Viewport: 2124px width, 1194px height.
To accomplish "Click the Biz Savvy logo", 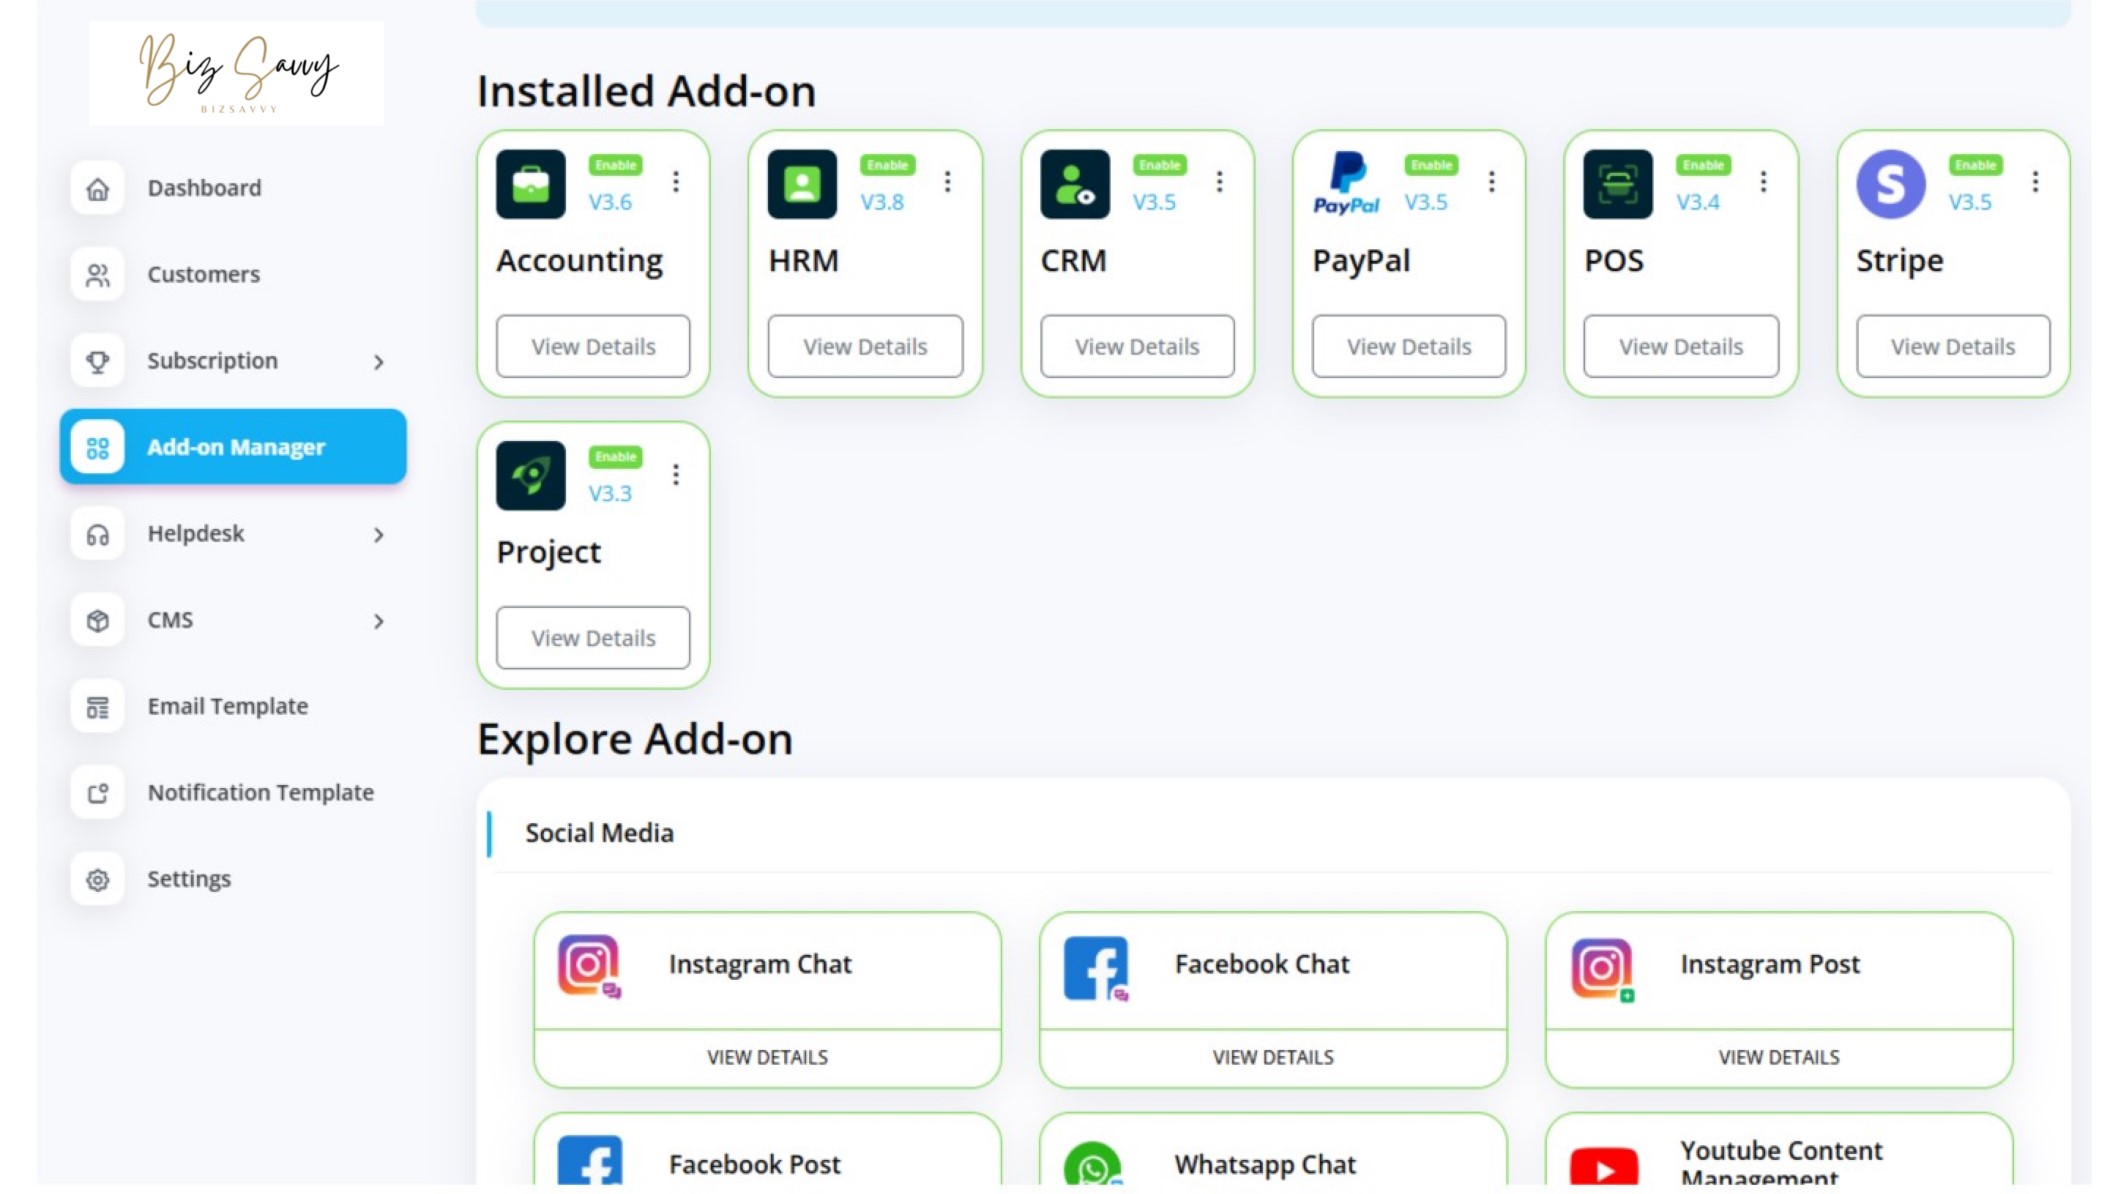I will pos(237,73).
